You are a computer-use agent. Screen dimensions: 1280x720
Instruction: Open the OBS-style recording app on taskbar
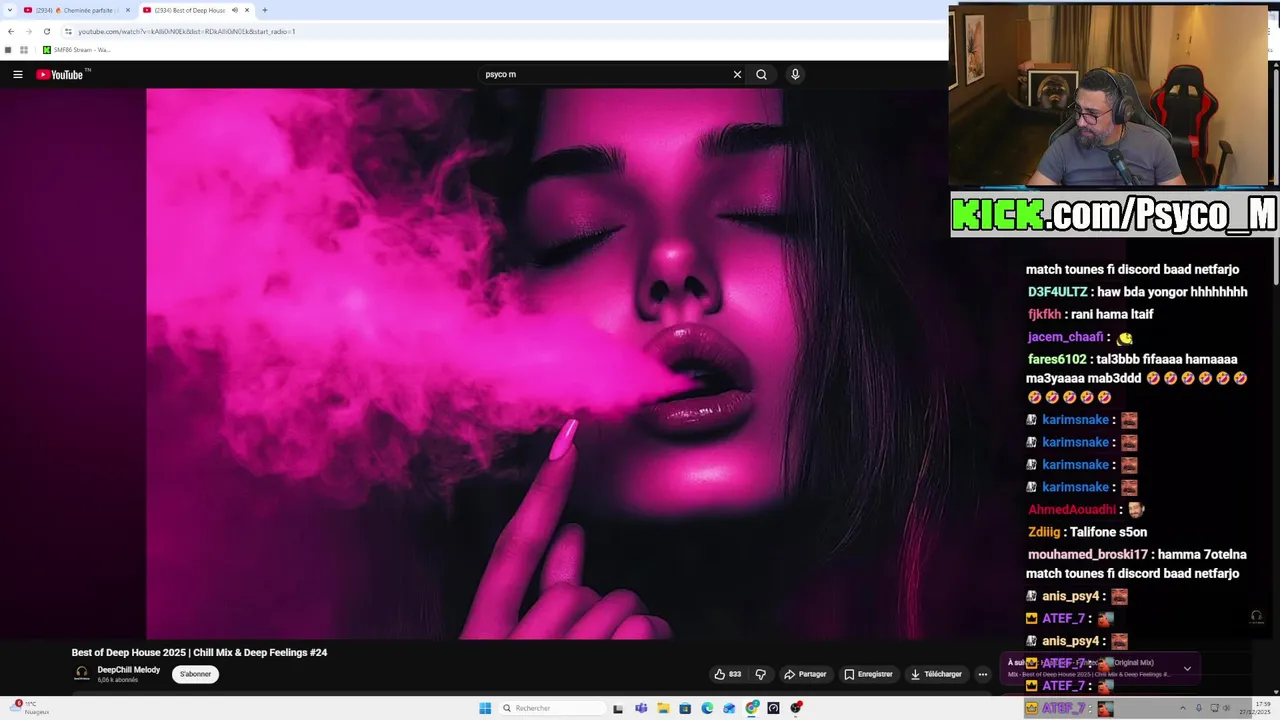click(796, 708)
